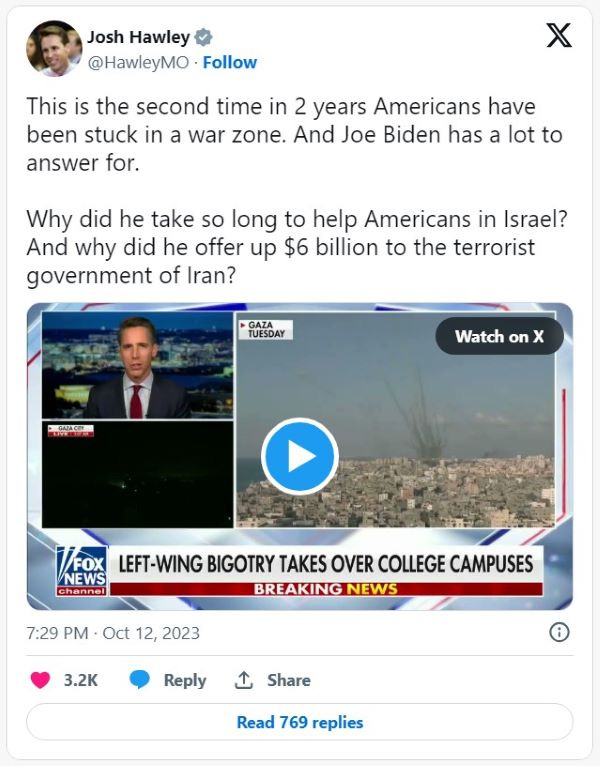Open Read 769 replies
Viewport: 600px width, 766px height.
[300, 722]
